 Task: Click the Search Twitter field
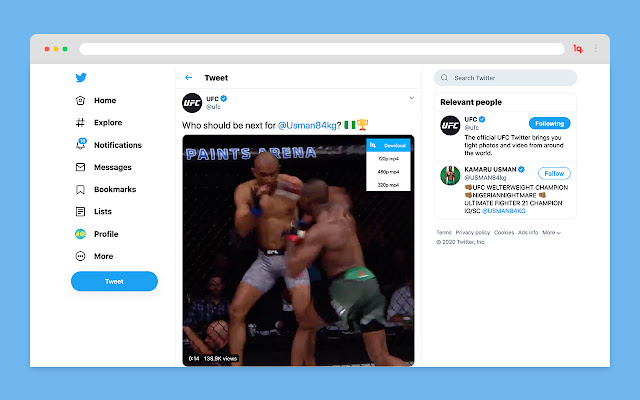(505, 78)
